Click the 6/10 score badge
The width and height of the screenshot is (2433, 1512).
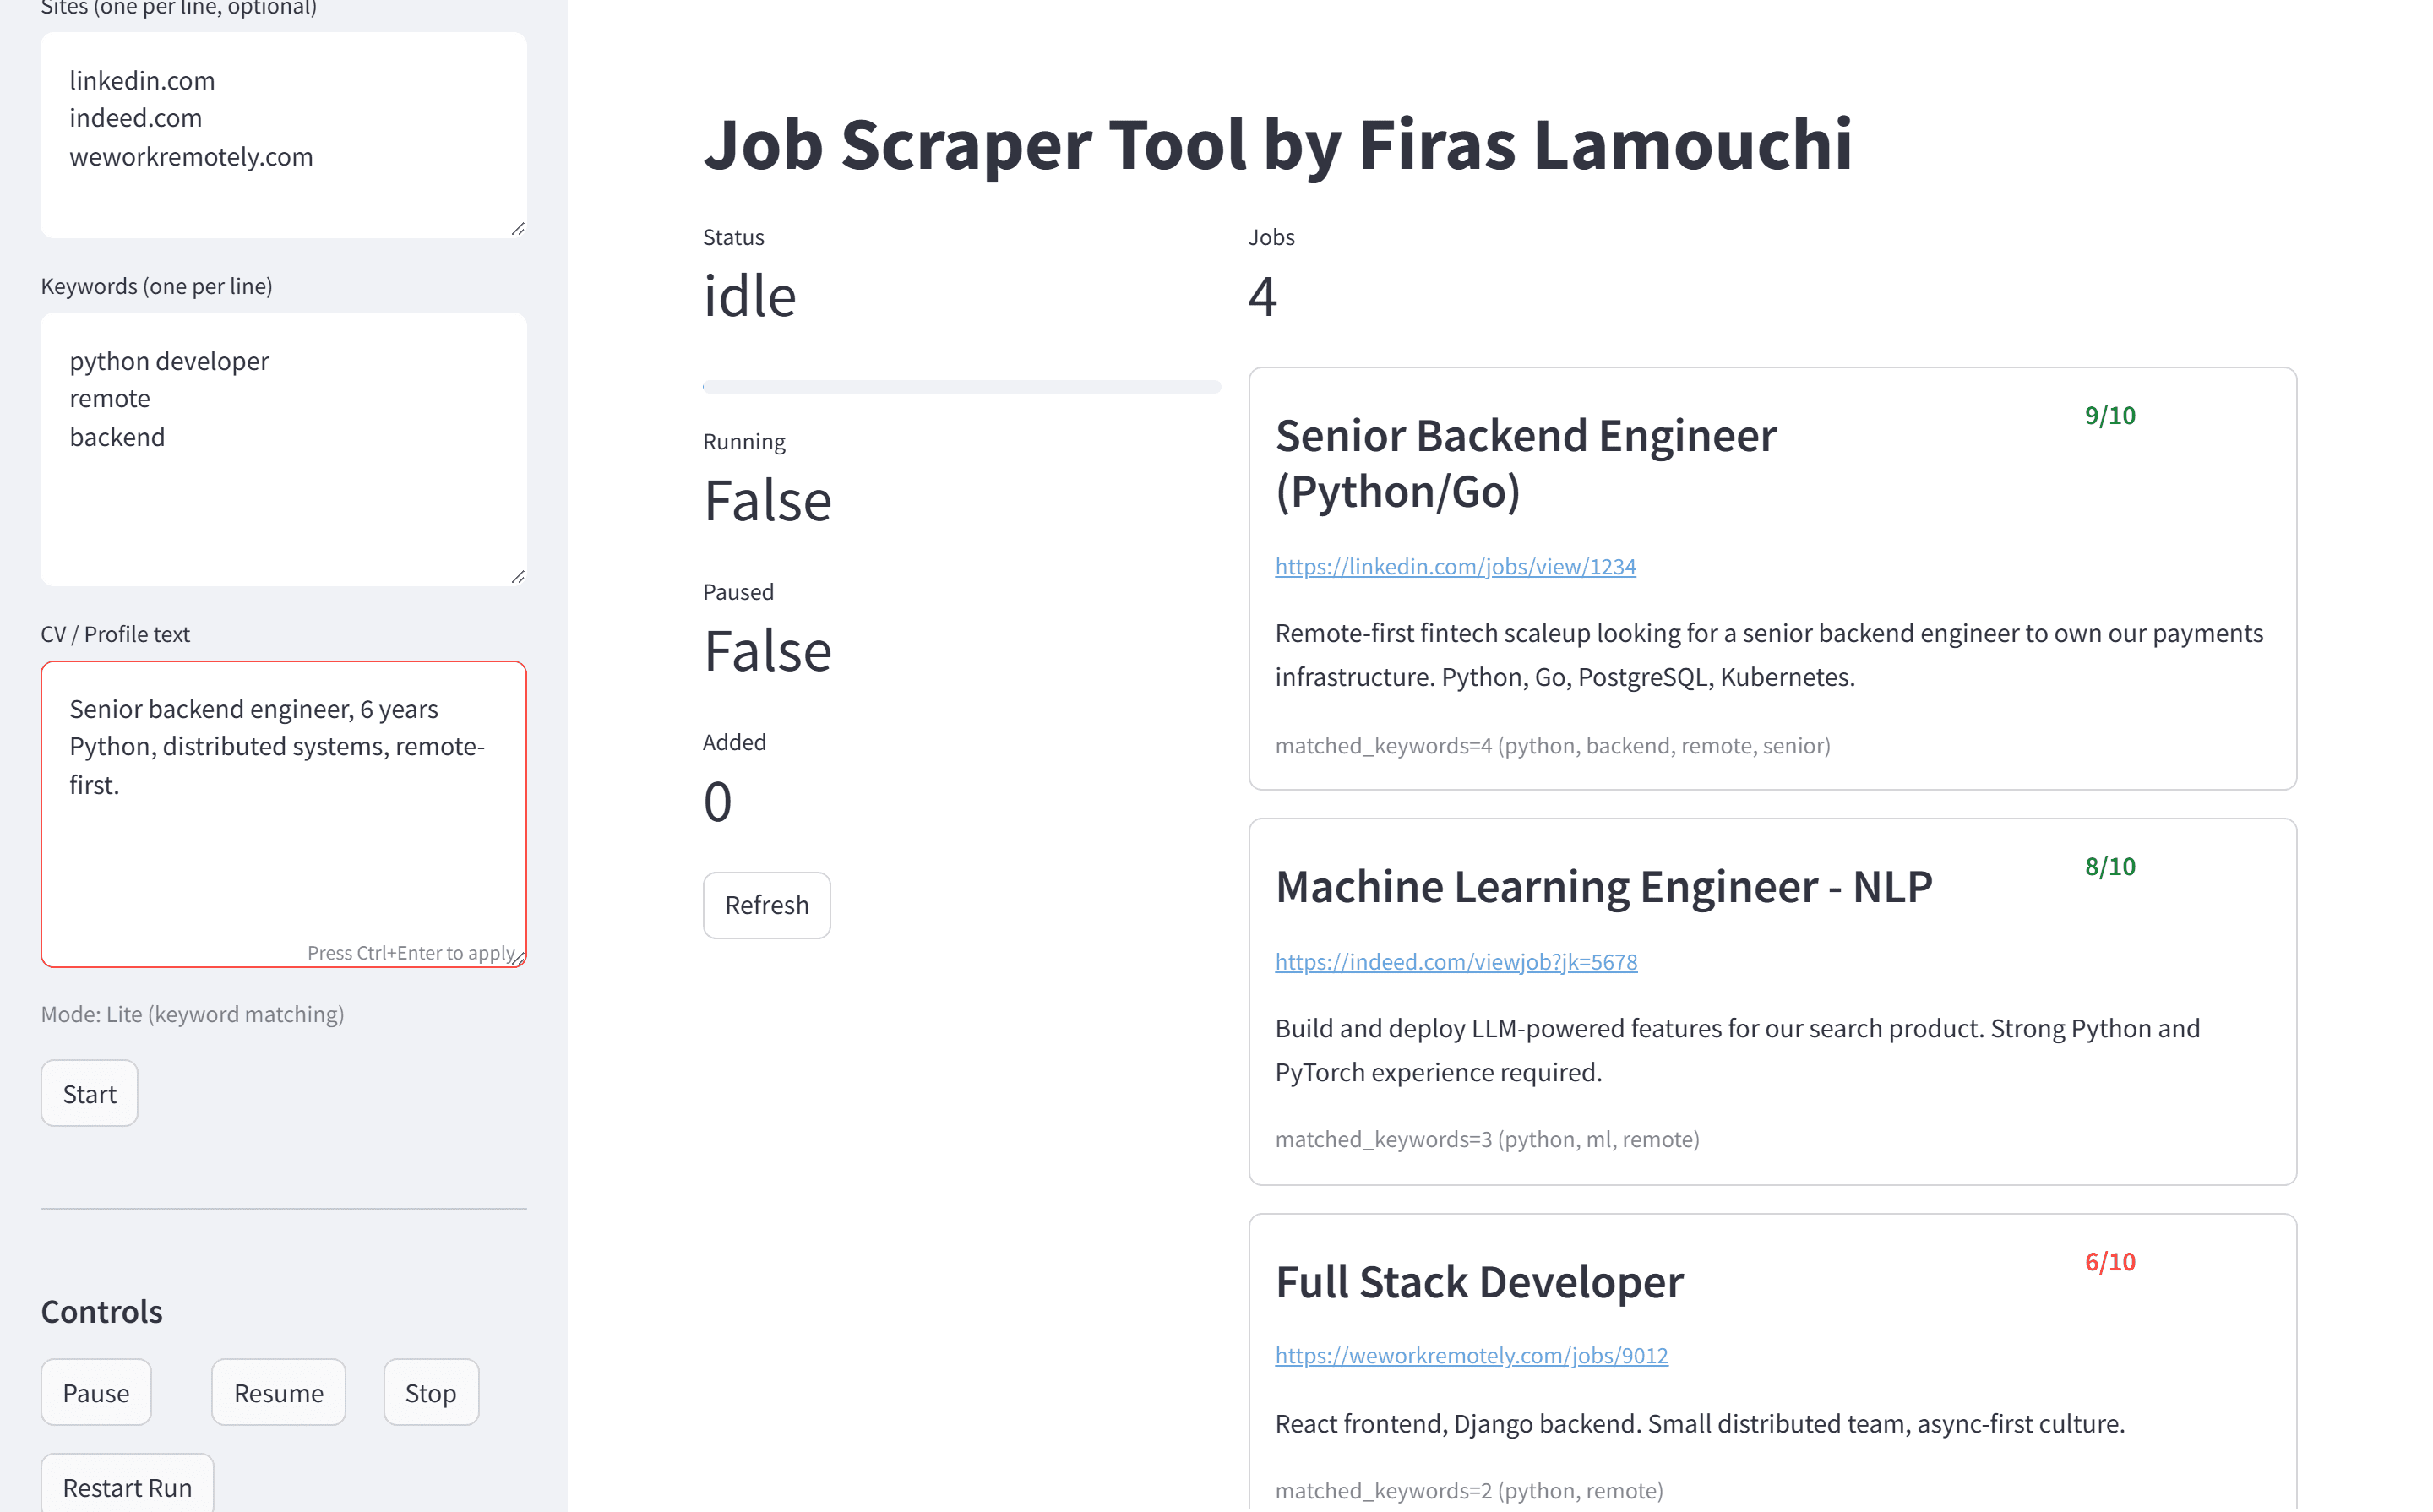pyautogui.click(x=2110, y=1261)
